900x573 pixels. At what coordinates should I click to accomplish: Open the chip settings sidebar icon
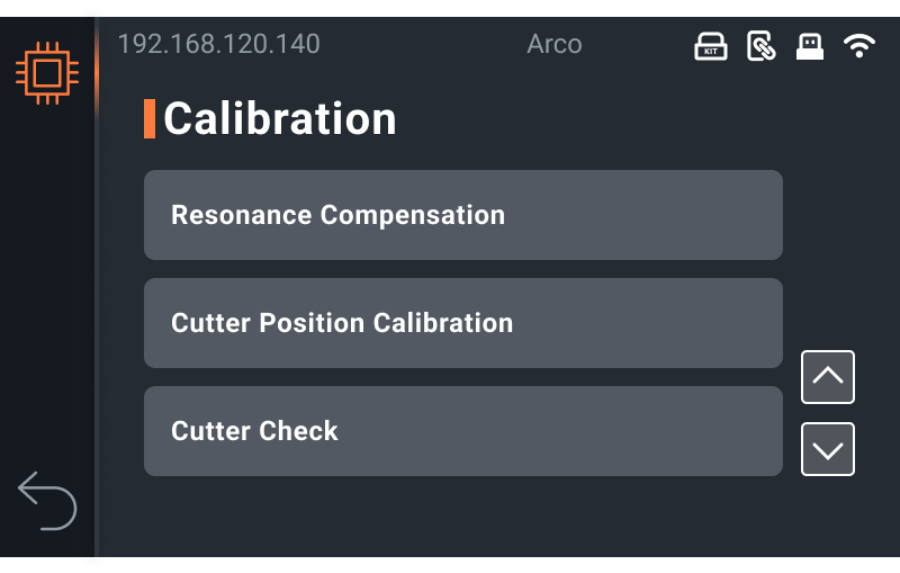point(47,73)
